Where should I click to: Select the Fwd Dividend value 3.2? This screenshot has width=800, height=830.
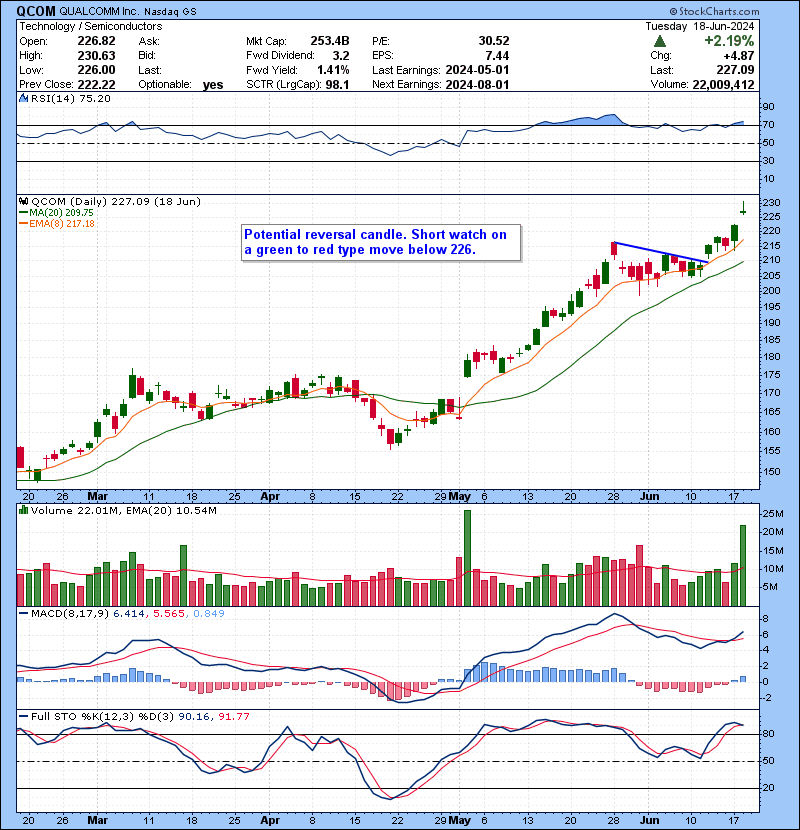click(x=341, y=56)
